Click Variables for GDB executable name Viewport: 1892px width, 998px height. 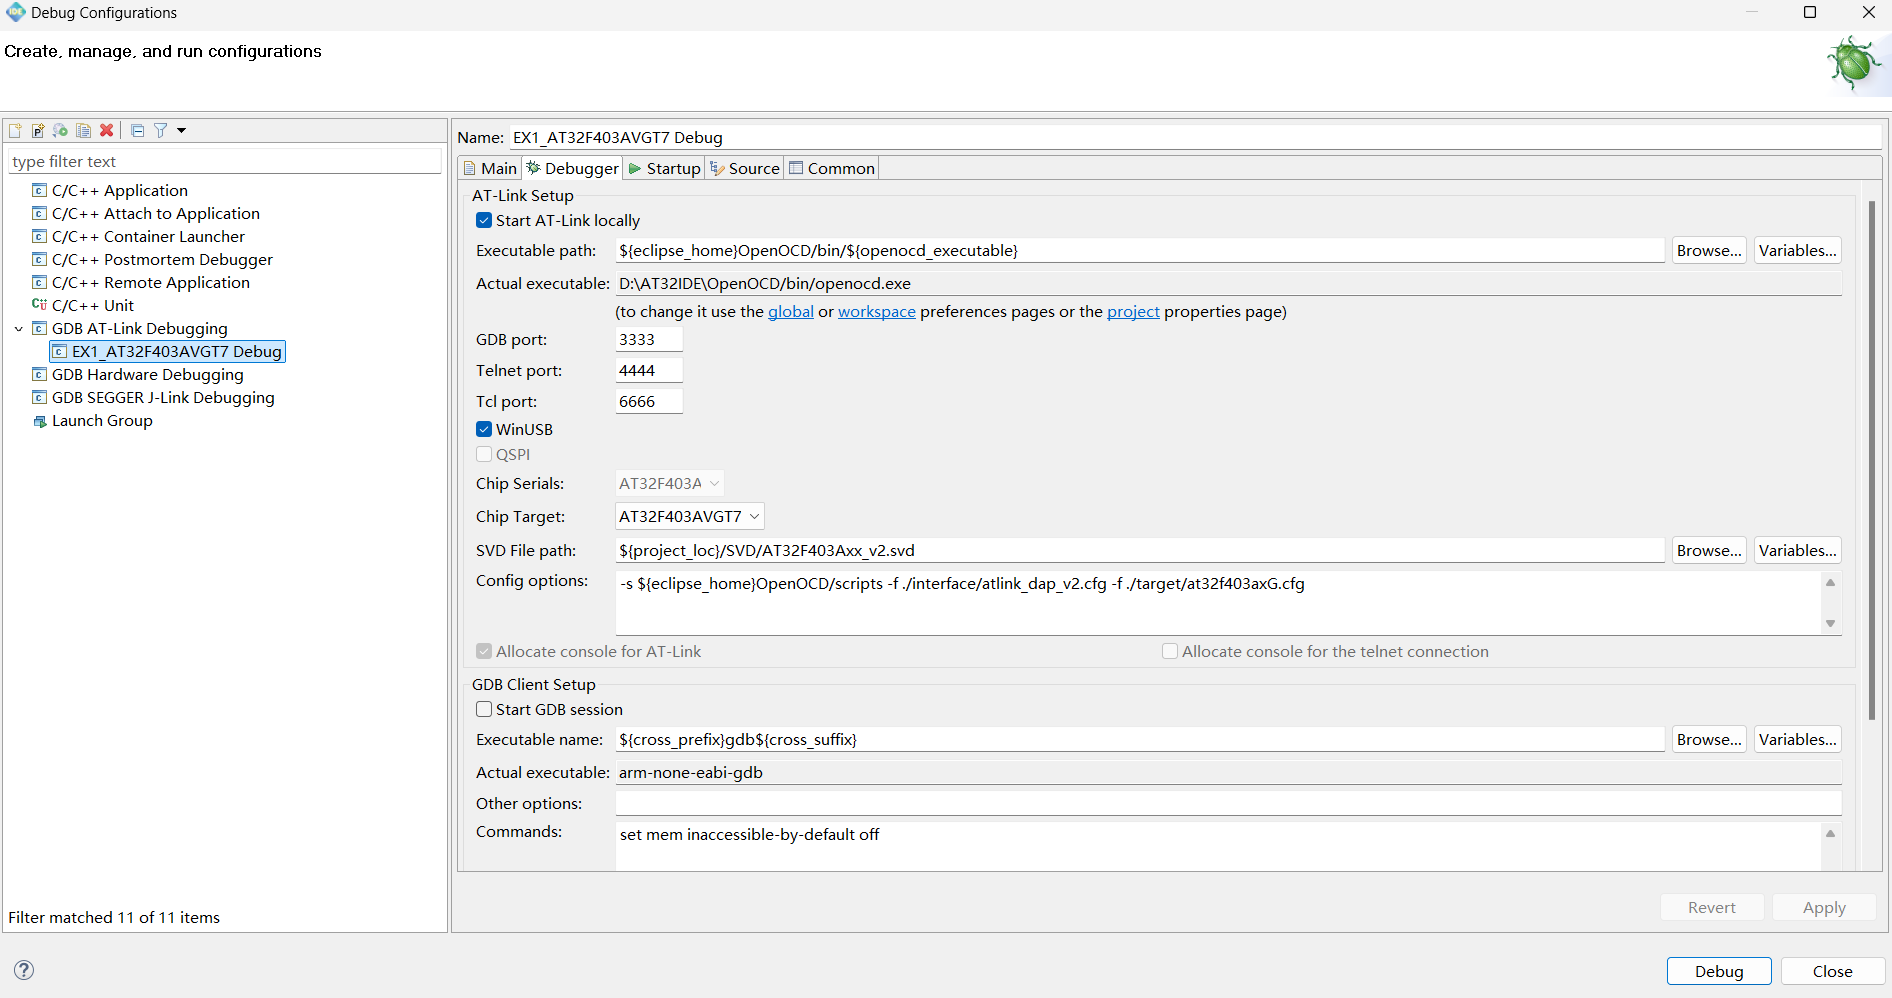click(x=1797, y=739)
